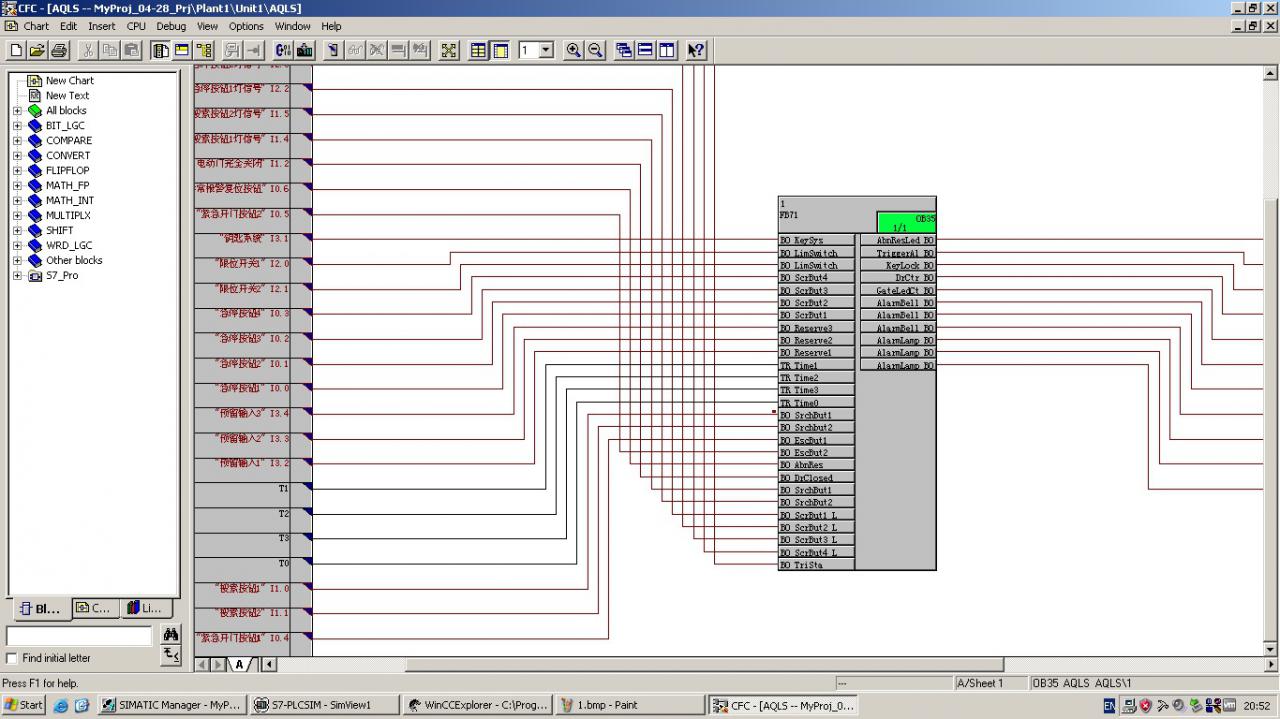Switch to sheet view icon
This screenshot has width=1280, height=719.
tap(501, 50)
